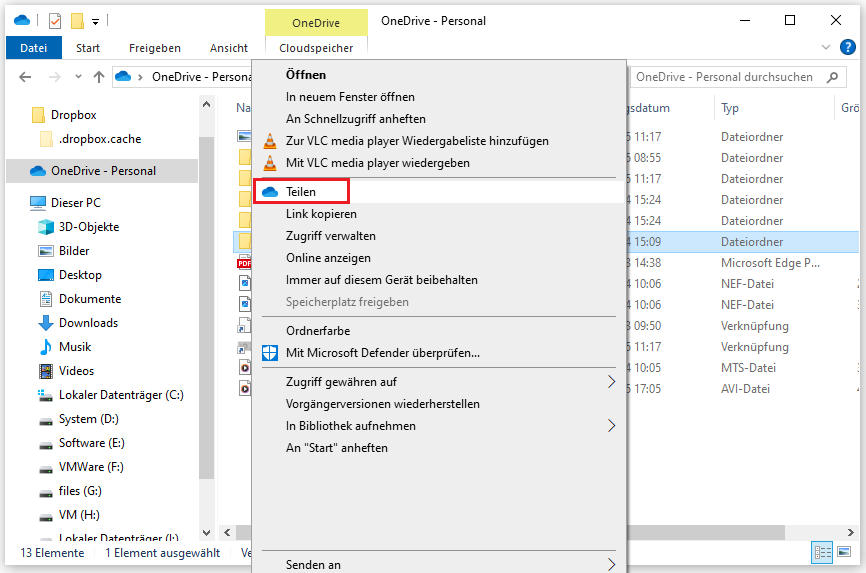This screenshot has height=573, width=866.
Task: Open the Datei ribbon tab
Action: click(34, 48)
